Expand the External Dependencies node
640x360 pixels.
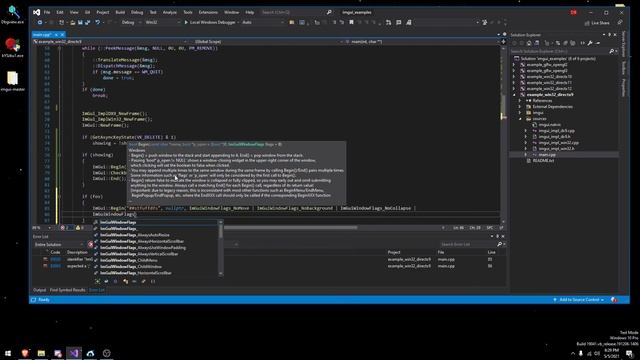520,107
